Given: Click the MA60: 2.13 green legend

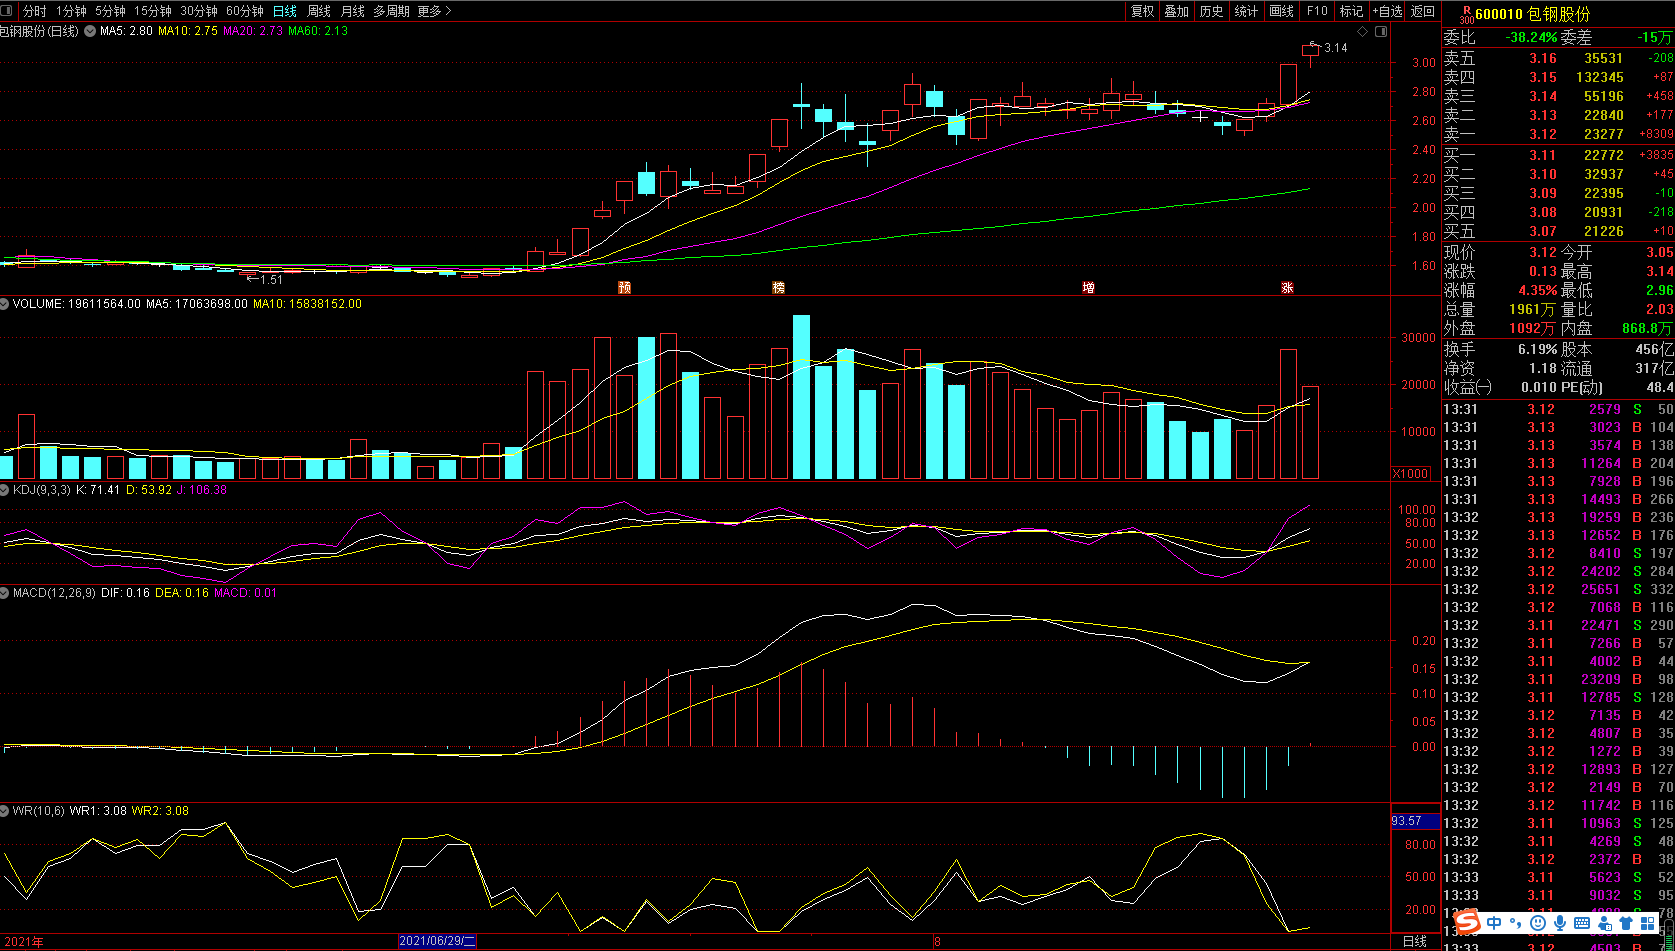Looking at the screenshot, I should click(x=318, y=32).
